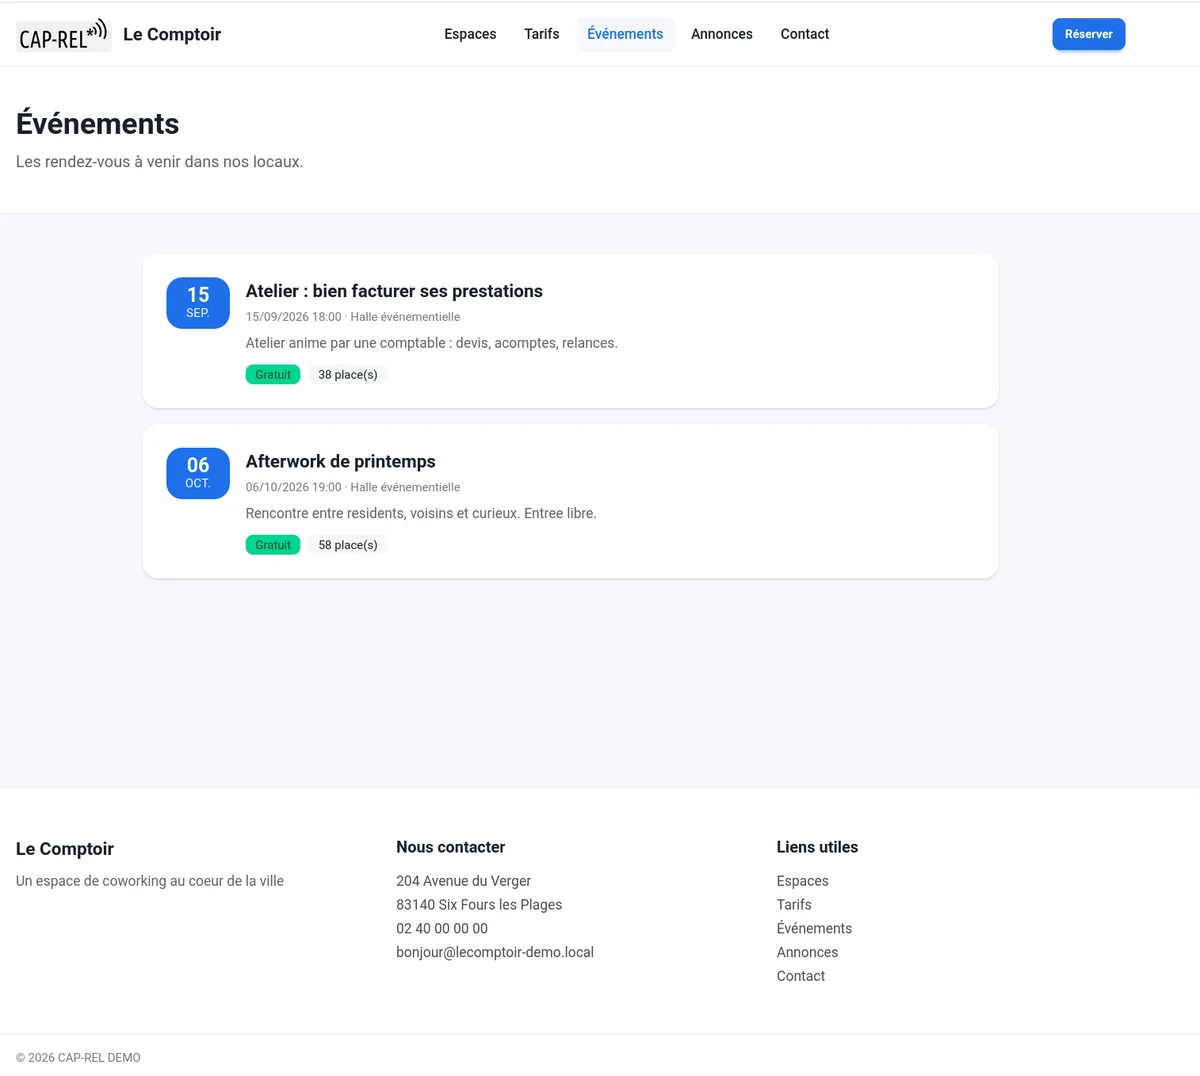Screen dimensions: 1200x1076
Task: Click the Les rendez-vous à venir subtitle
Action: click(159, 162)
